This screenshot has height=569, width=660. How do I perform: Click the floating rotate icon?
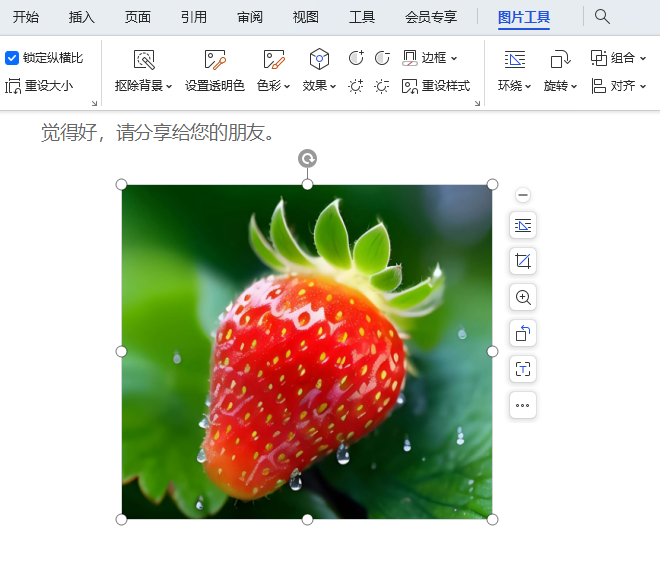(x=523, y=333)
